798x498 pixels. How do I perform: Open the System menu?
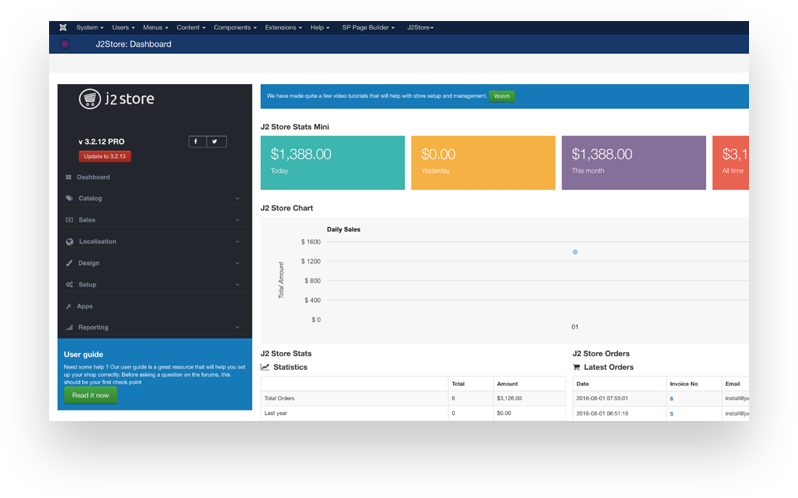[x=89, y=28]
